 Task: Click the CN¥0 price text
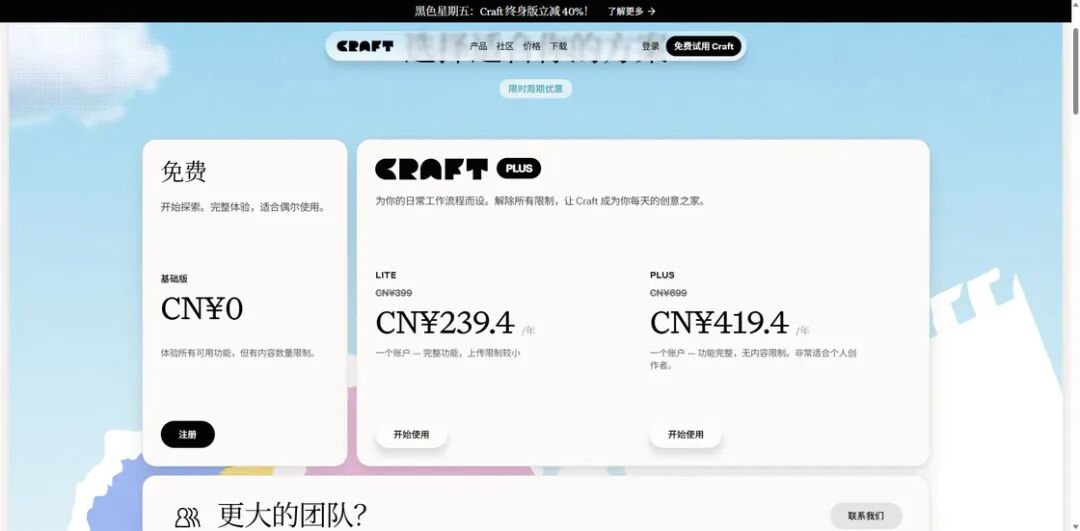coord(202,309)
